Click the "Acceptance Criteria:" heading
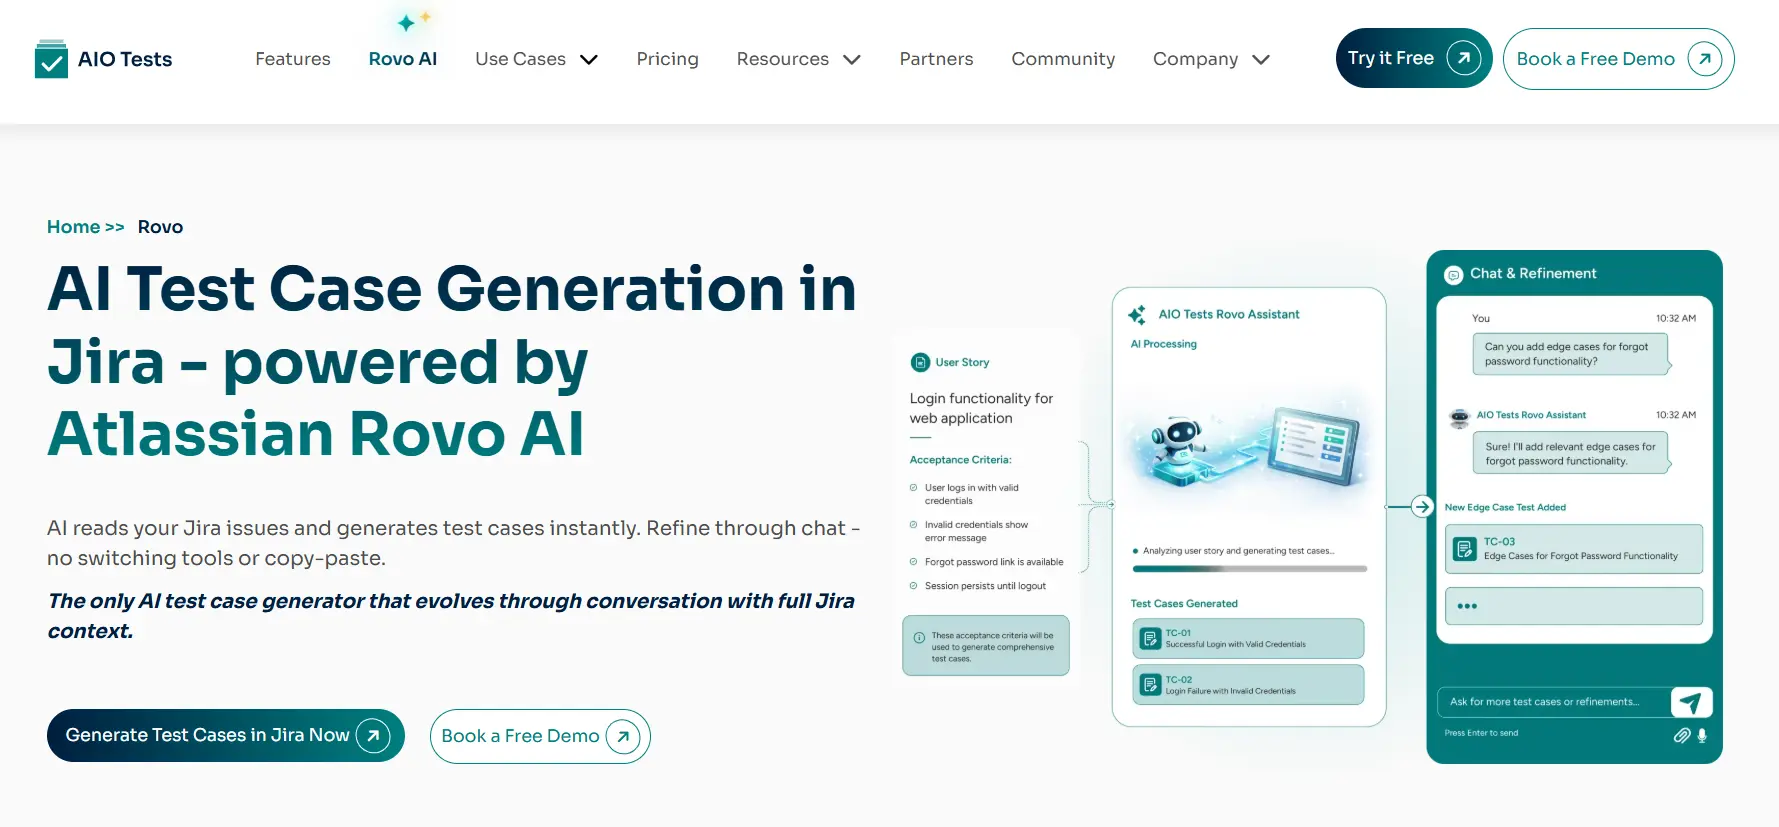Image resolution: width=1779 pixels, height=827 pixels. click(x=960, y=460)
